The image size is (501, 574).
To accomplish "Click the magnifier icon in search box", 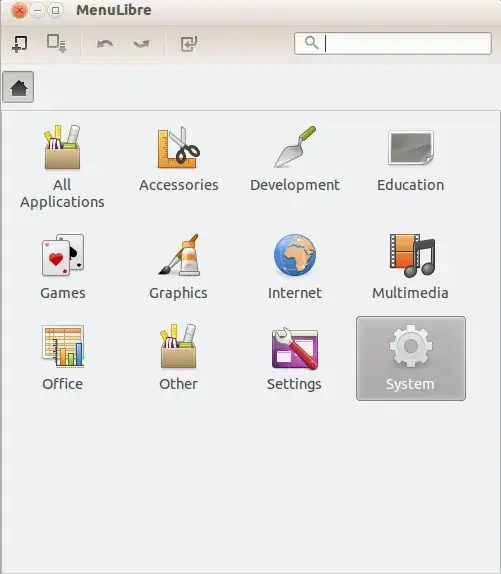I will pos(312,43).
